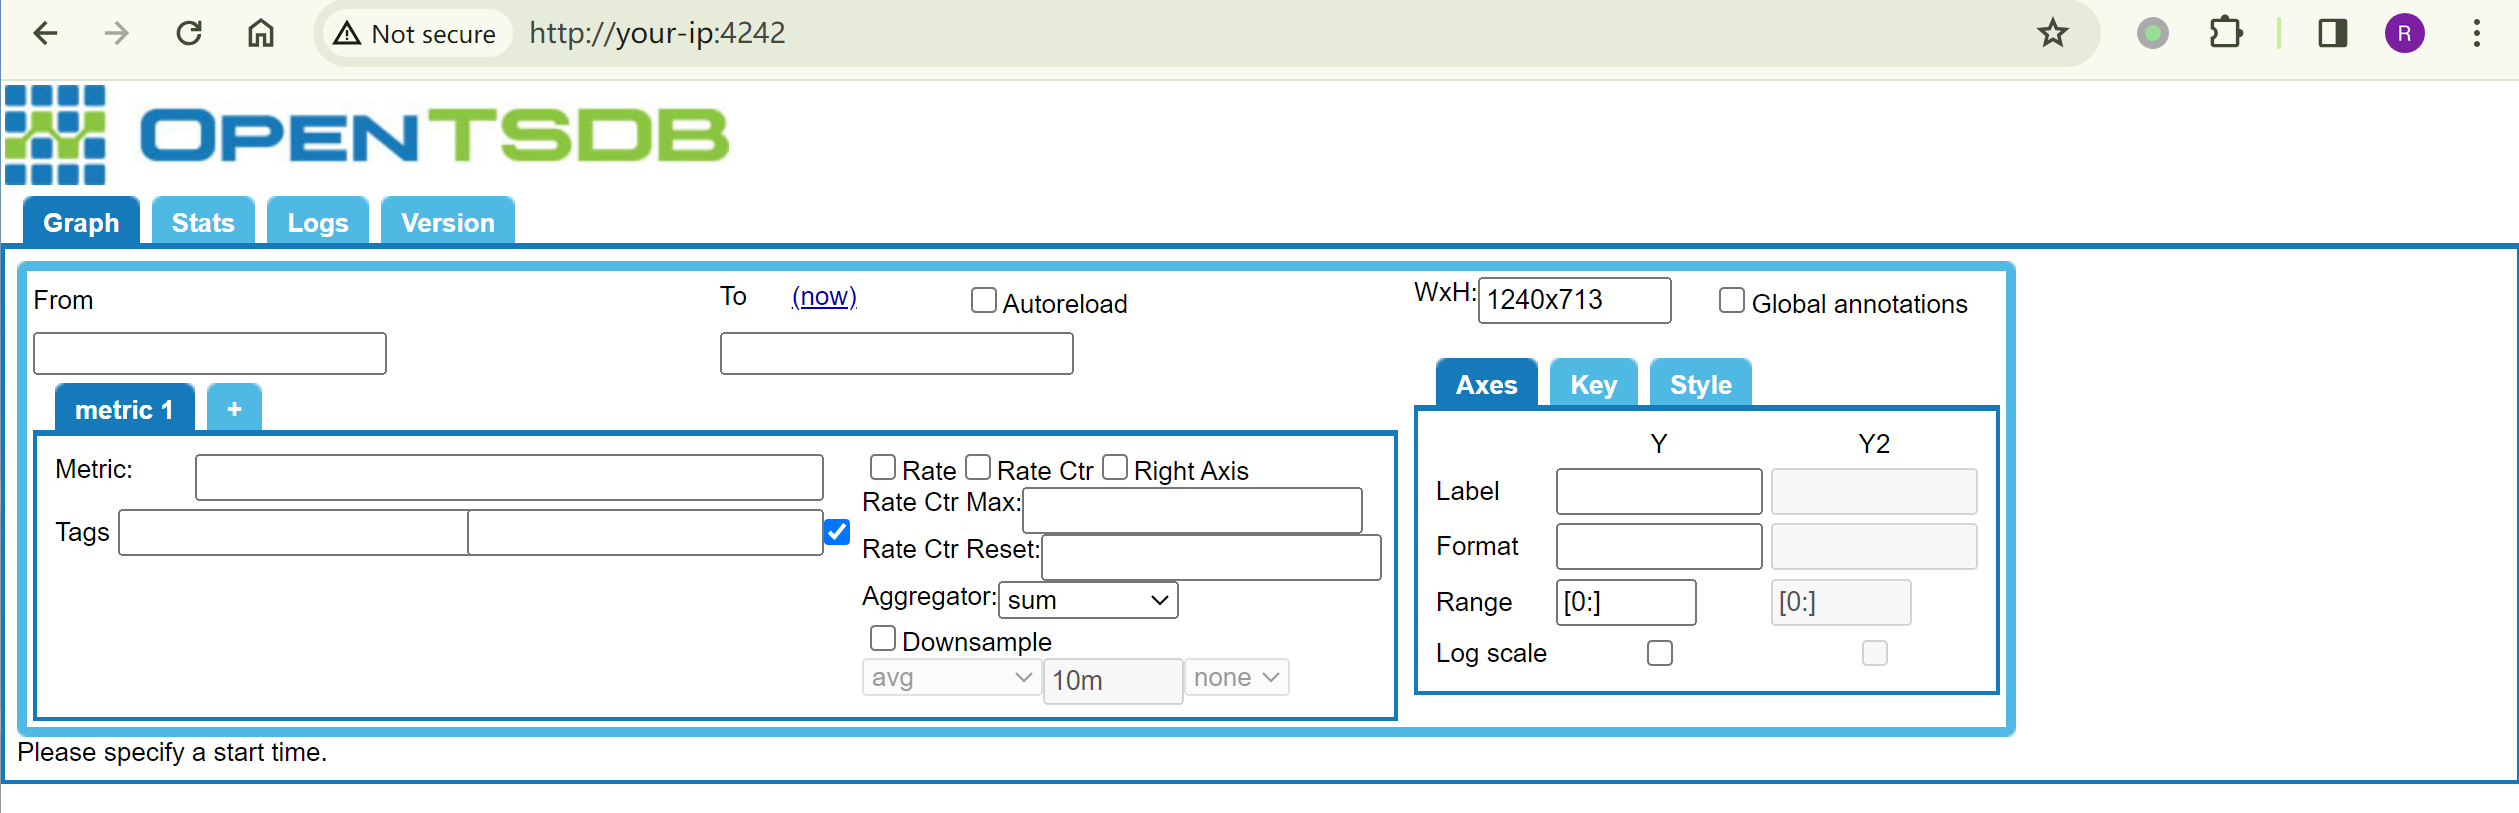Toggle the browser side panel icon

pos(2332,33)
